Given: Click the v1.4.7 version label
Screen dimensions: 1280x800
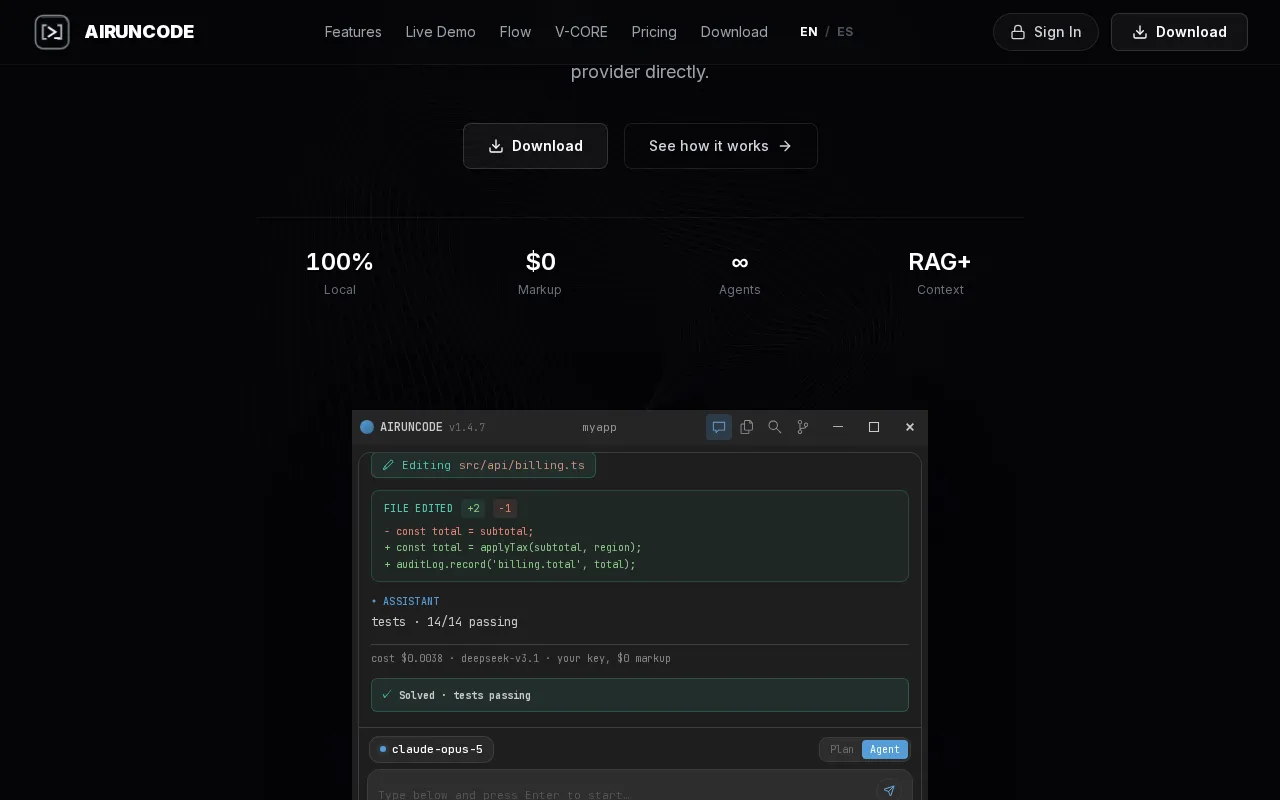Looking at the screenshot, I should click(x=467, y=427).
